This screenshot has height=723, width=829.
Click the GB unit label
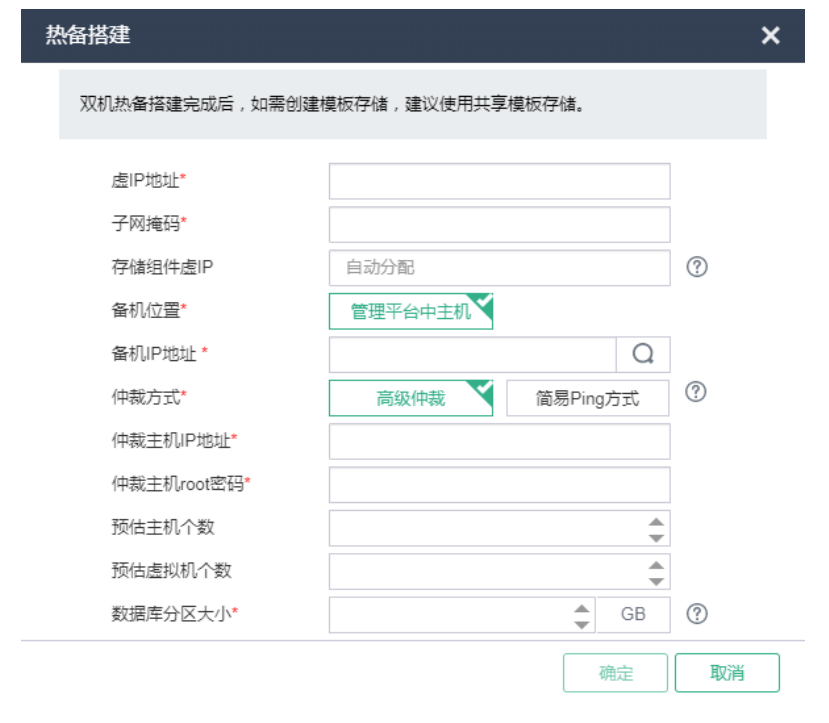point(633,614)
